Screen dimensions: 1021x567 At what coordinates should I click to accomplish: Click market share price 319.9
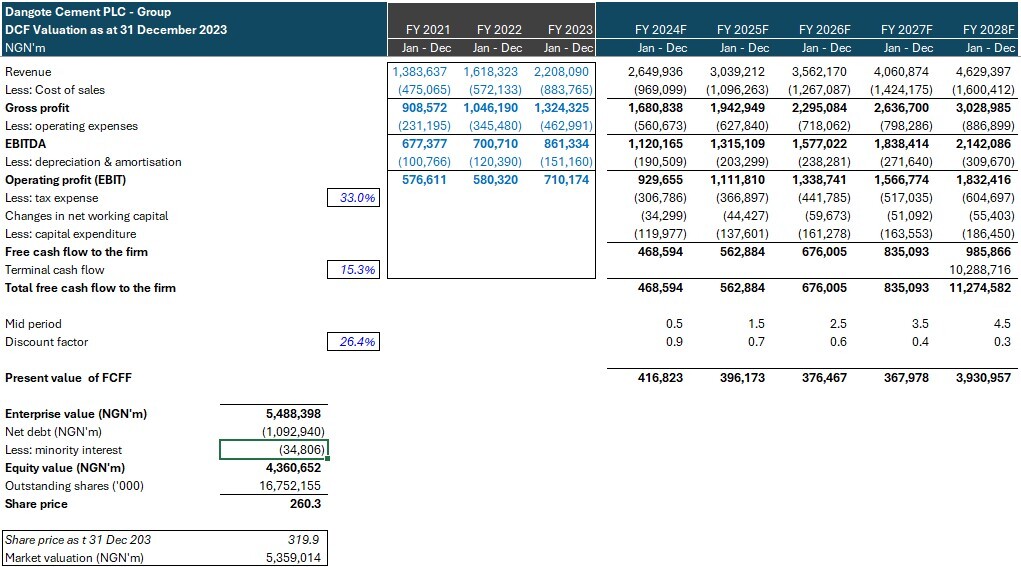click(x=303, y=540)
